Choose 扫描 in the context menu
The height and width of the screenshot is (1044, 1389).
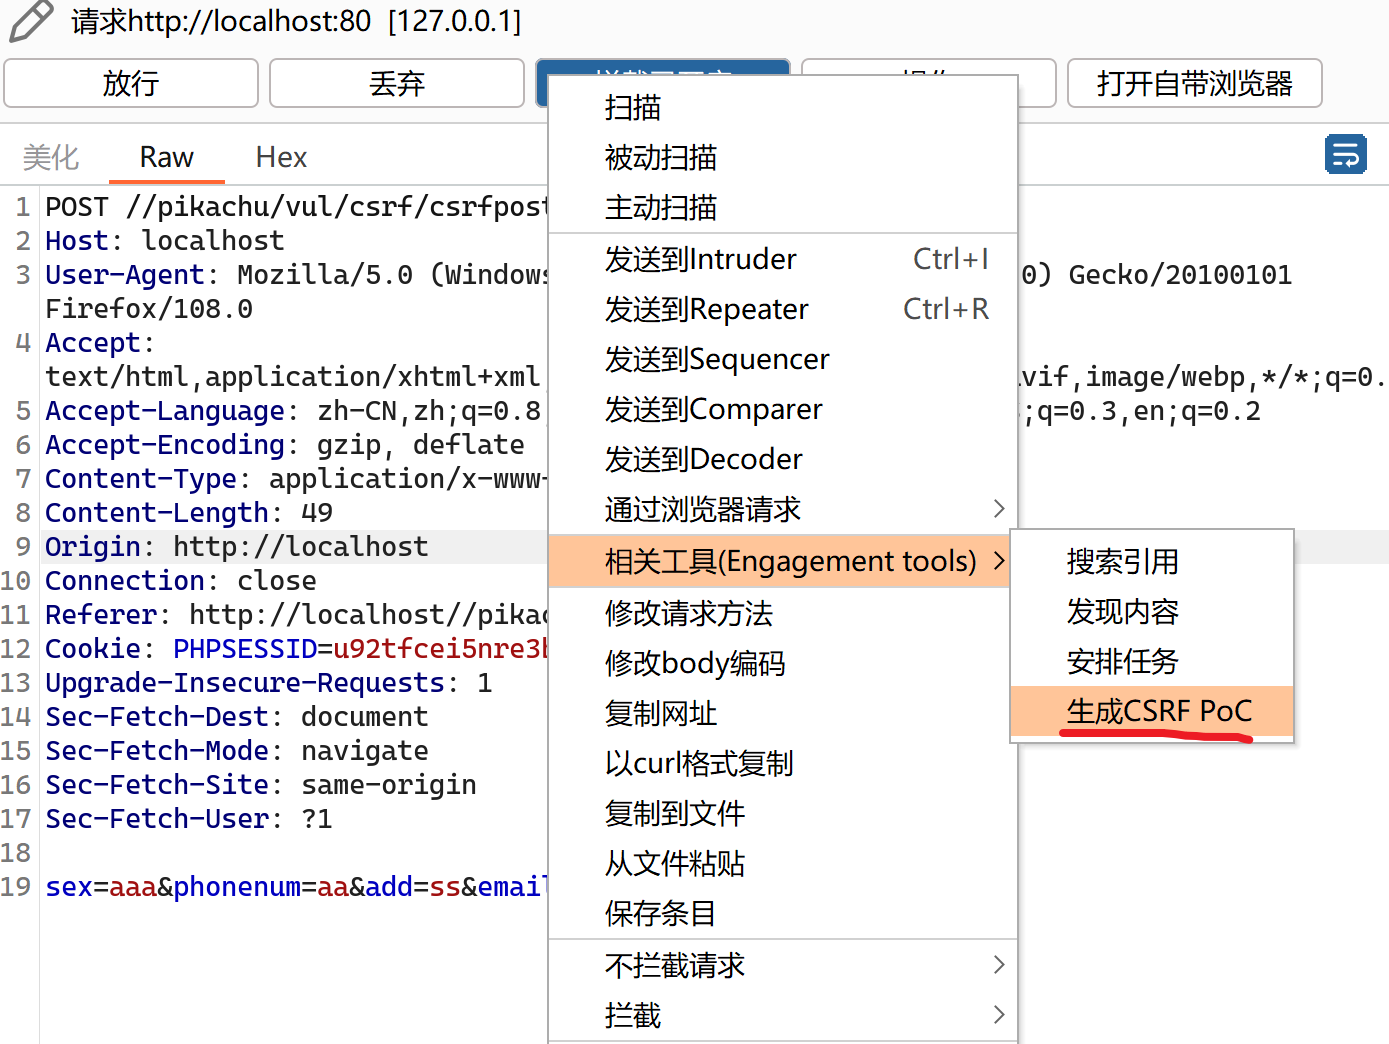(783, 107)
